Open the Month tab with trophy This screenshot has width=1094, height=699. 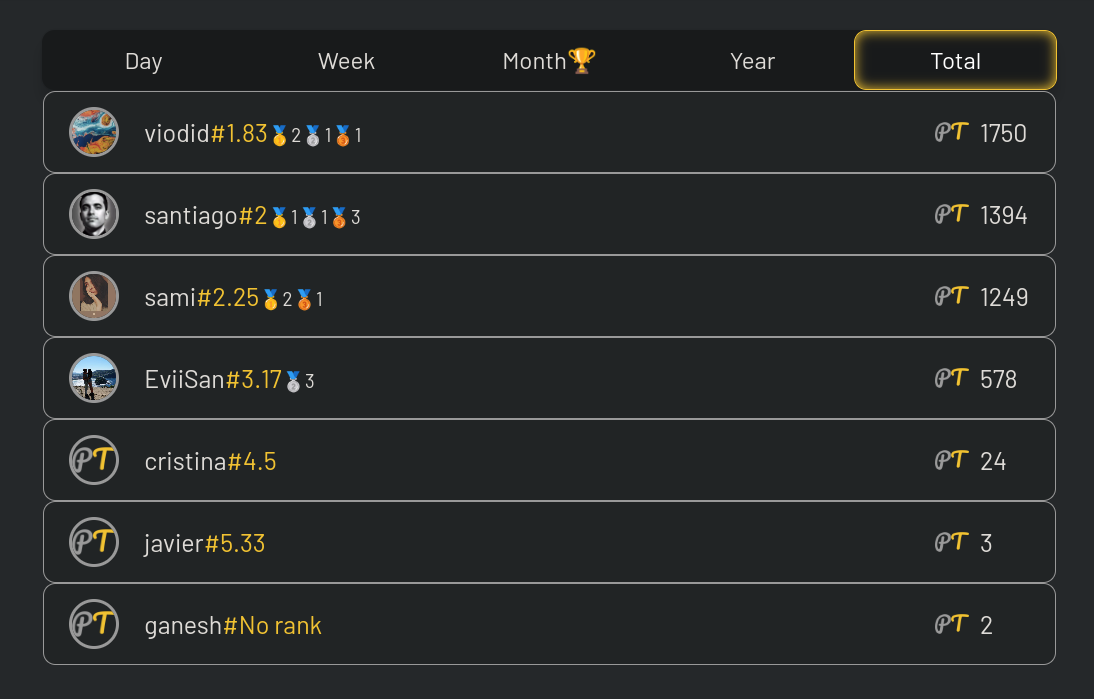(549, 61)
